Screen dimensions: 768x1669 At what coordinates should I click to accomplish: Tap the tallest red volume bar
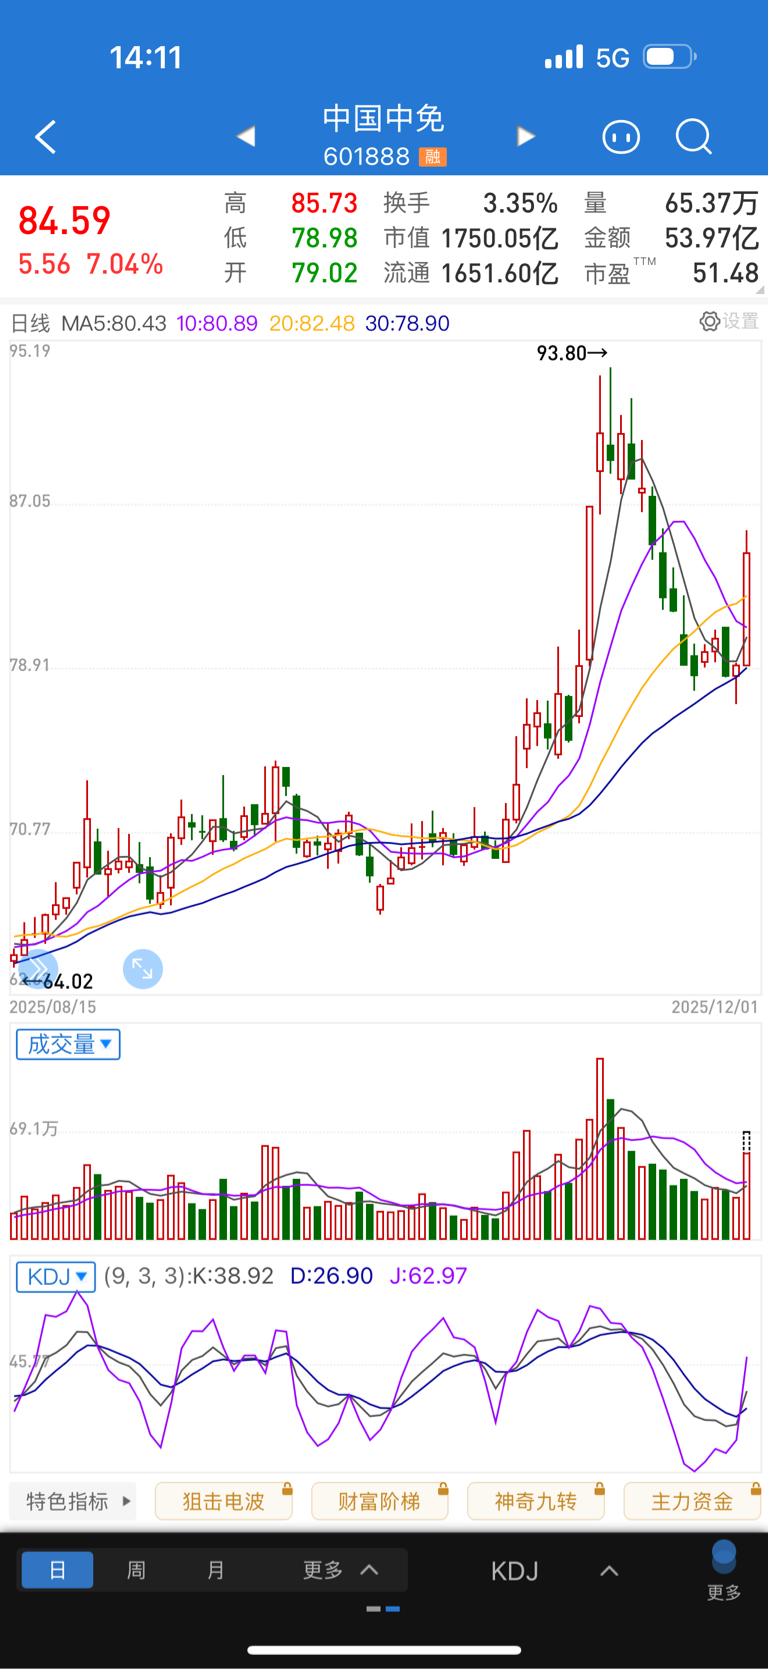(600, 1148)
